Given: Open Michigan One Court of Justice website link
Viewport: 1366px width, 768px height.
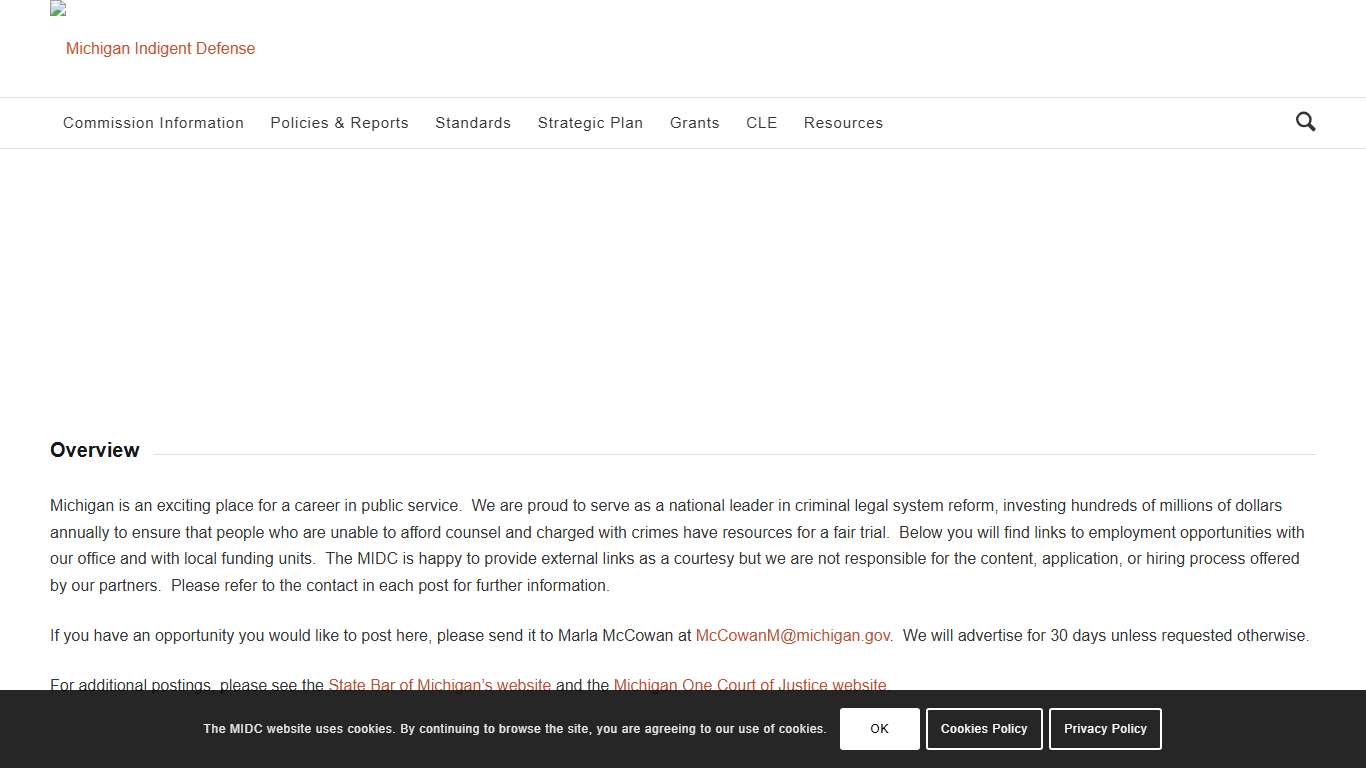Looking at the screenshot, I should click(x=749, y=685).
